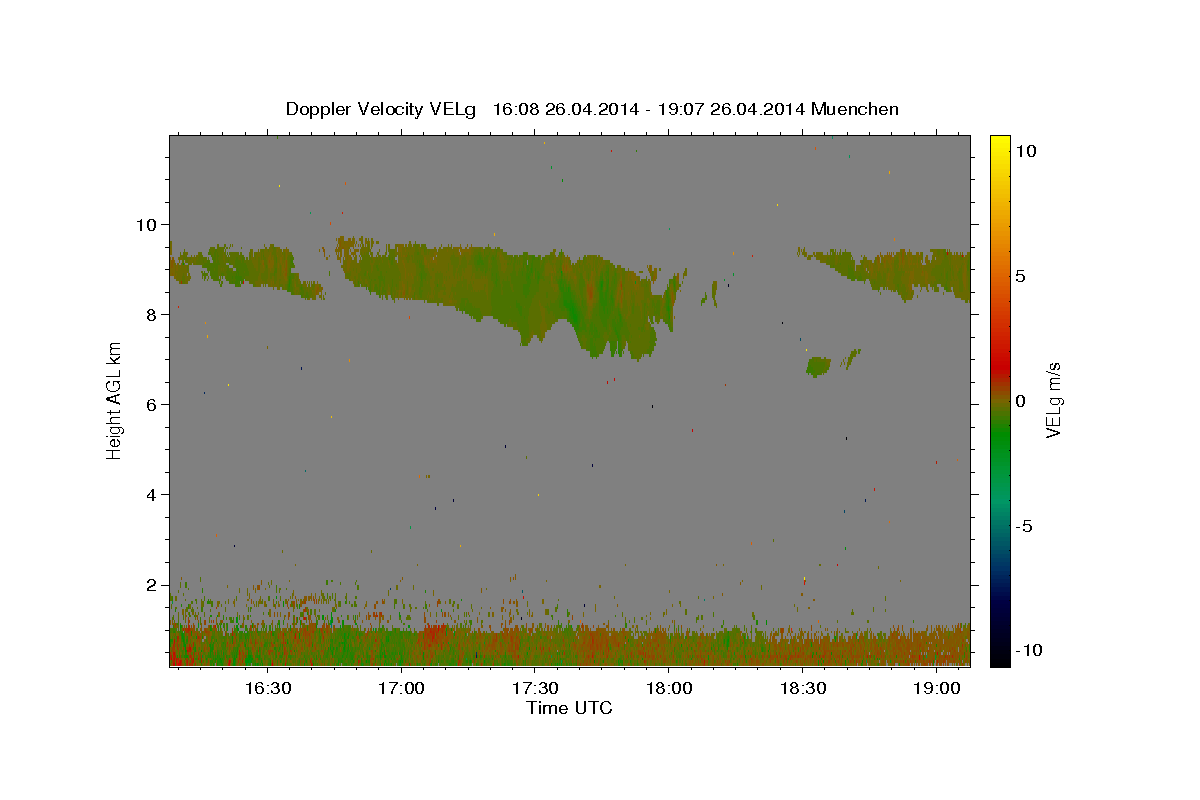Click the 17:00 time tick label
Image resolution: width=1200 pixels, height=800 pixels.
(x=401, y=689)
